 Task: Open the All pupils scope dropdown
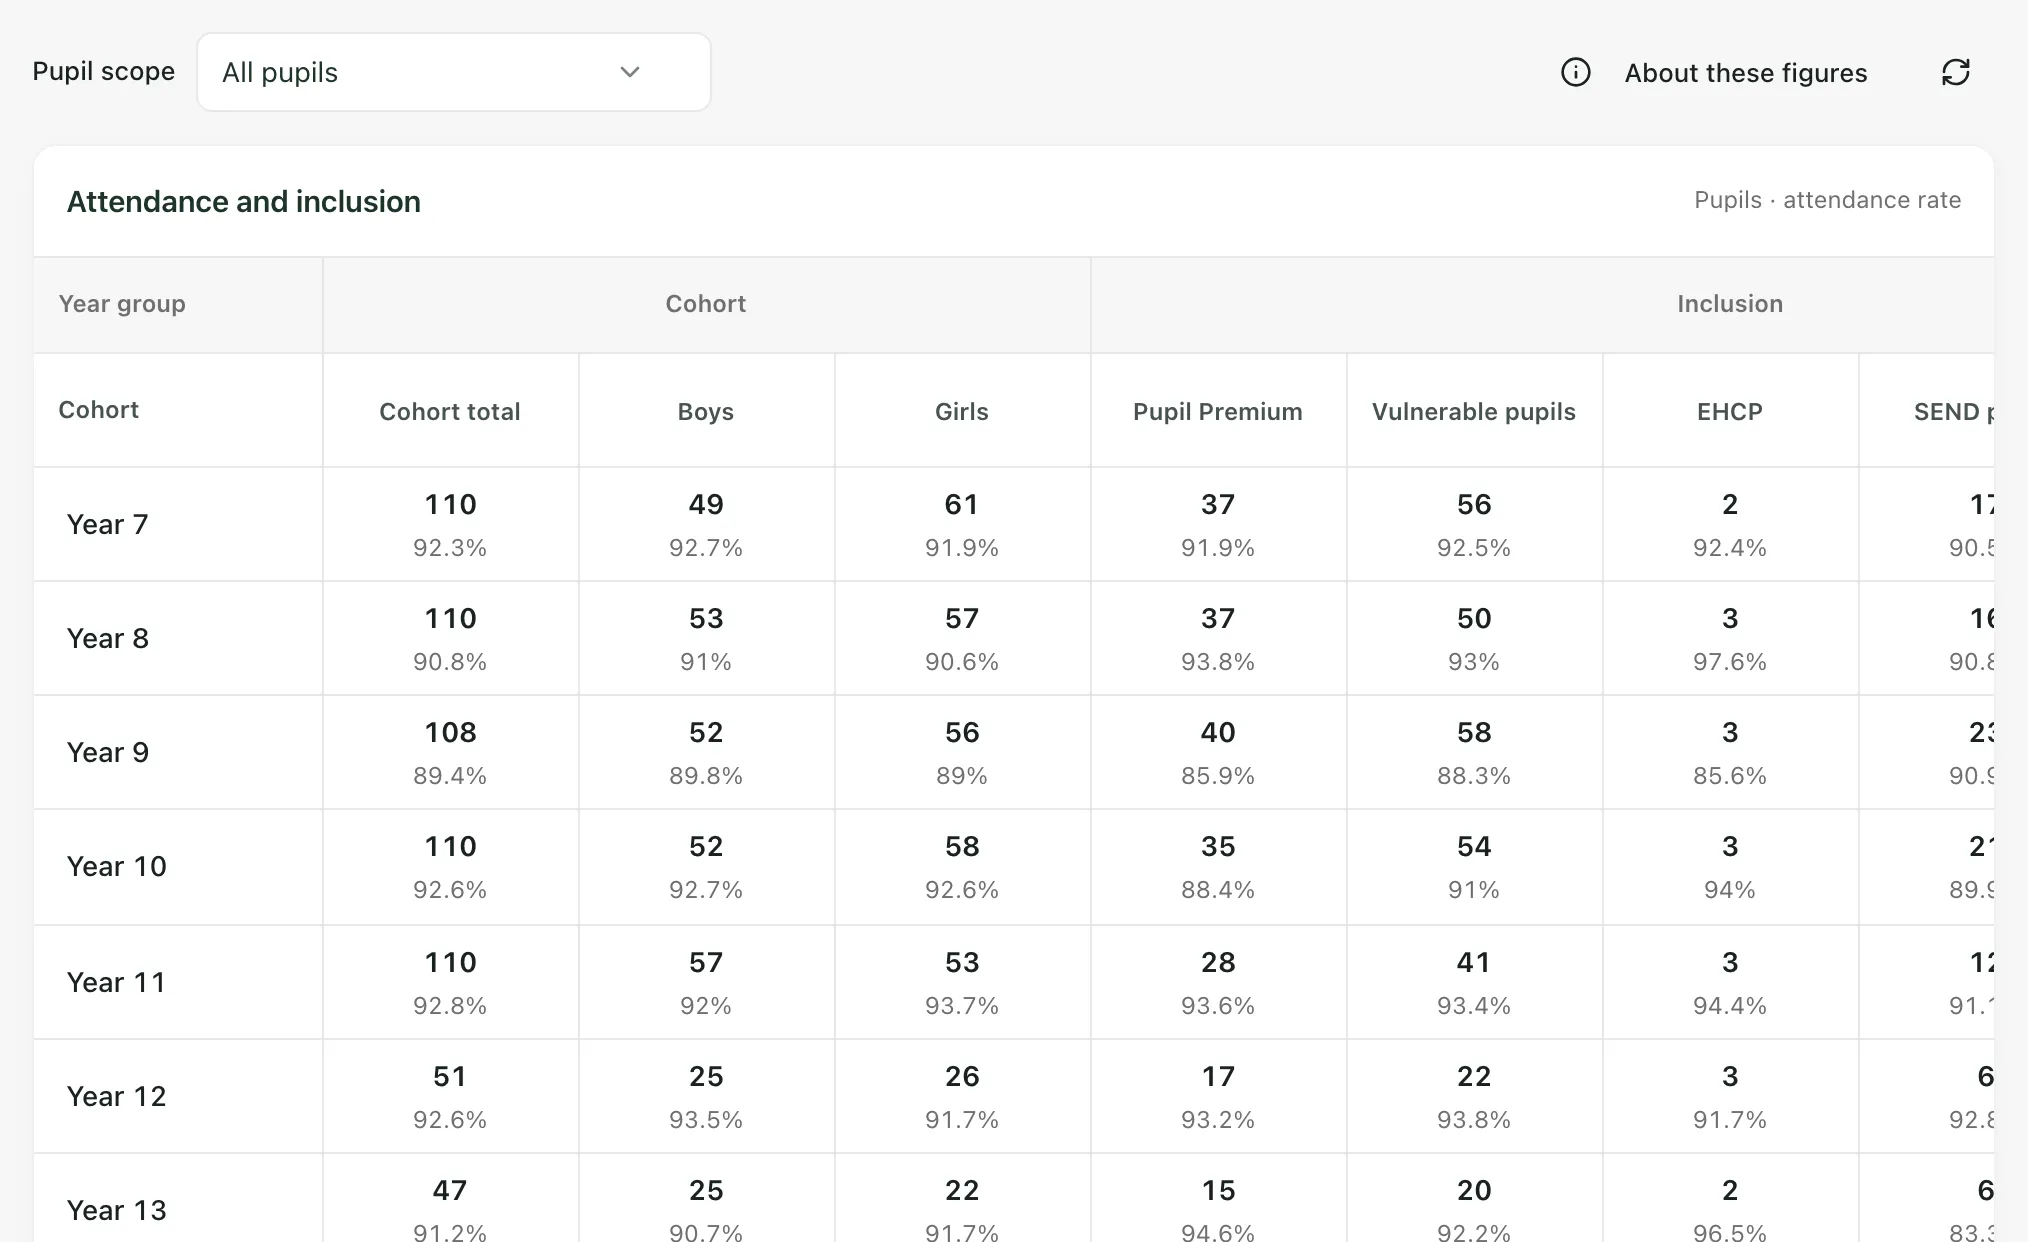[x=454, y=72]
